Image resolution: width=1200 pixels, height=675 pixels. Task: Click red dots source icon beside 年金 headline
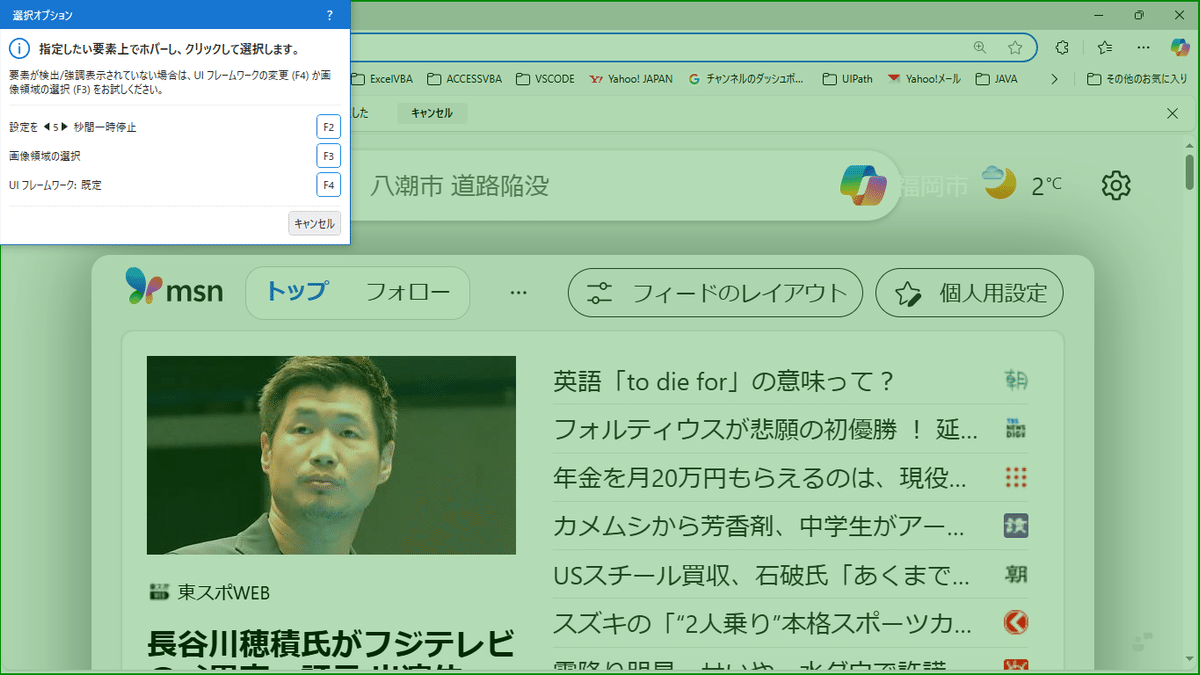pyautogui.click(x=1016, y=477)
